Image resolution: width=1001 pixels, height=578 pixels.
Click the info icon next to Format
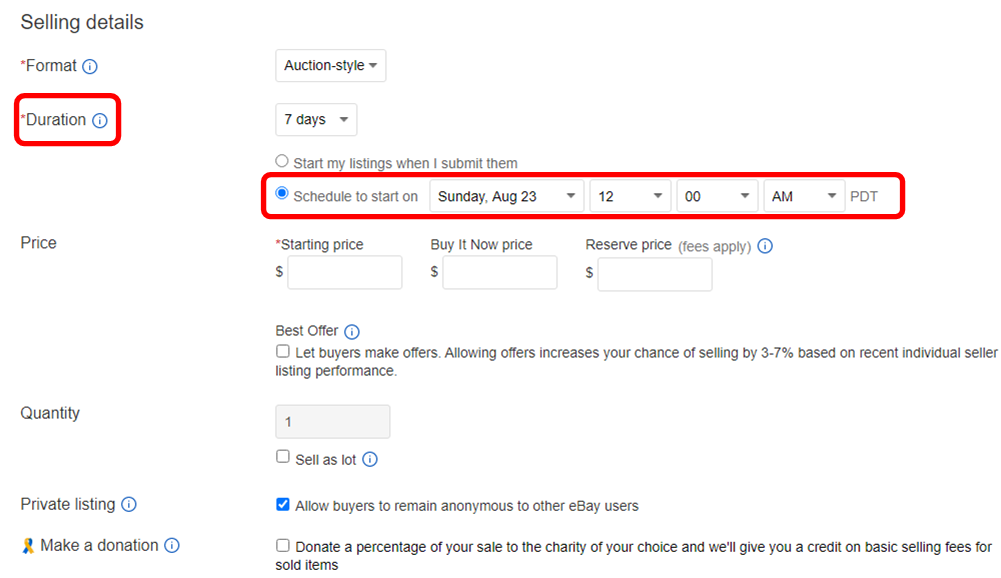(90, 67)
